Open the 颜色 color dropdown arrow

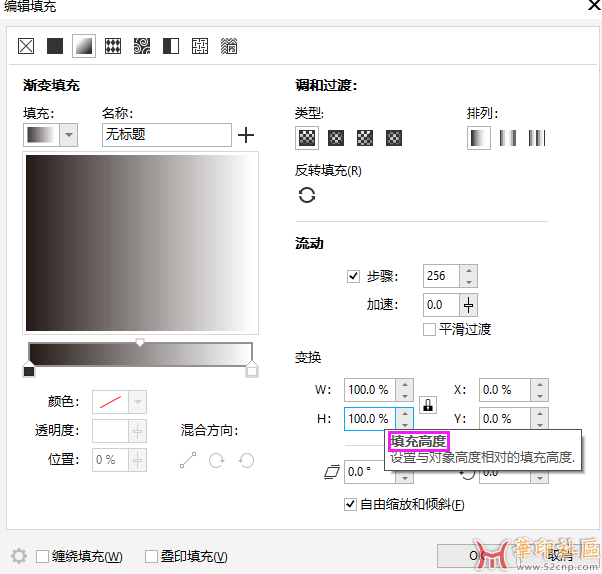pyautogui.click(x=138, y=402)
